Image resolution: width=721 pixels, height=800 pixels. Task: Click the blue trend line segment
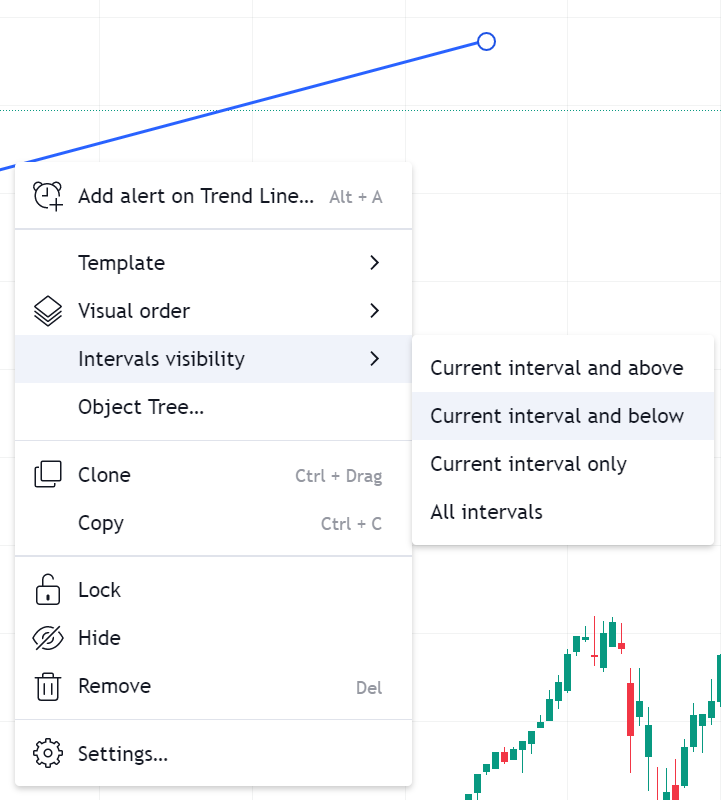coord(250,102)
